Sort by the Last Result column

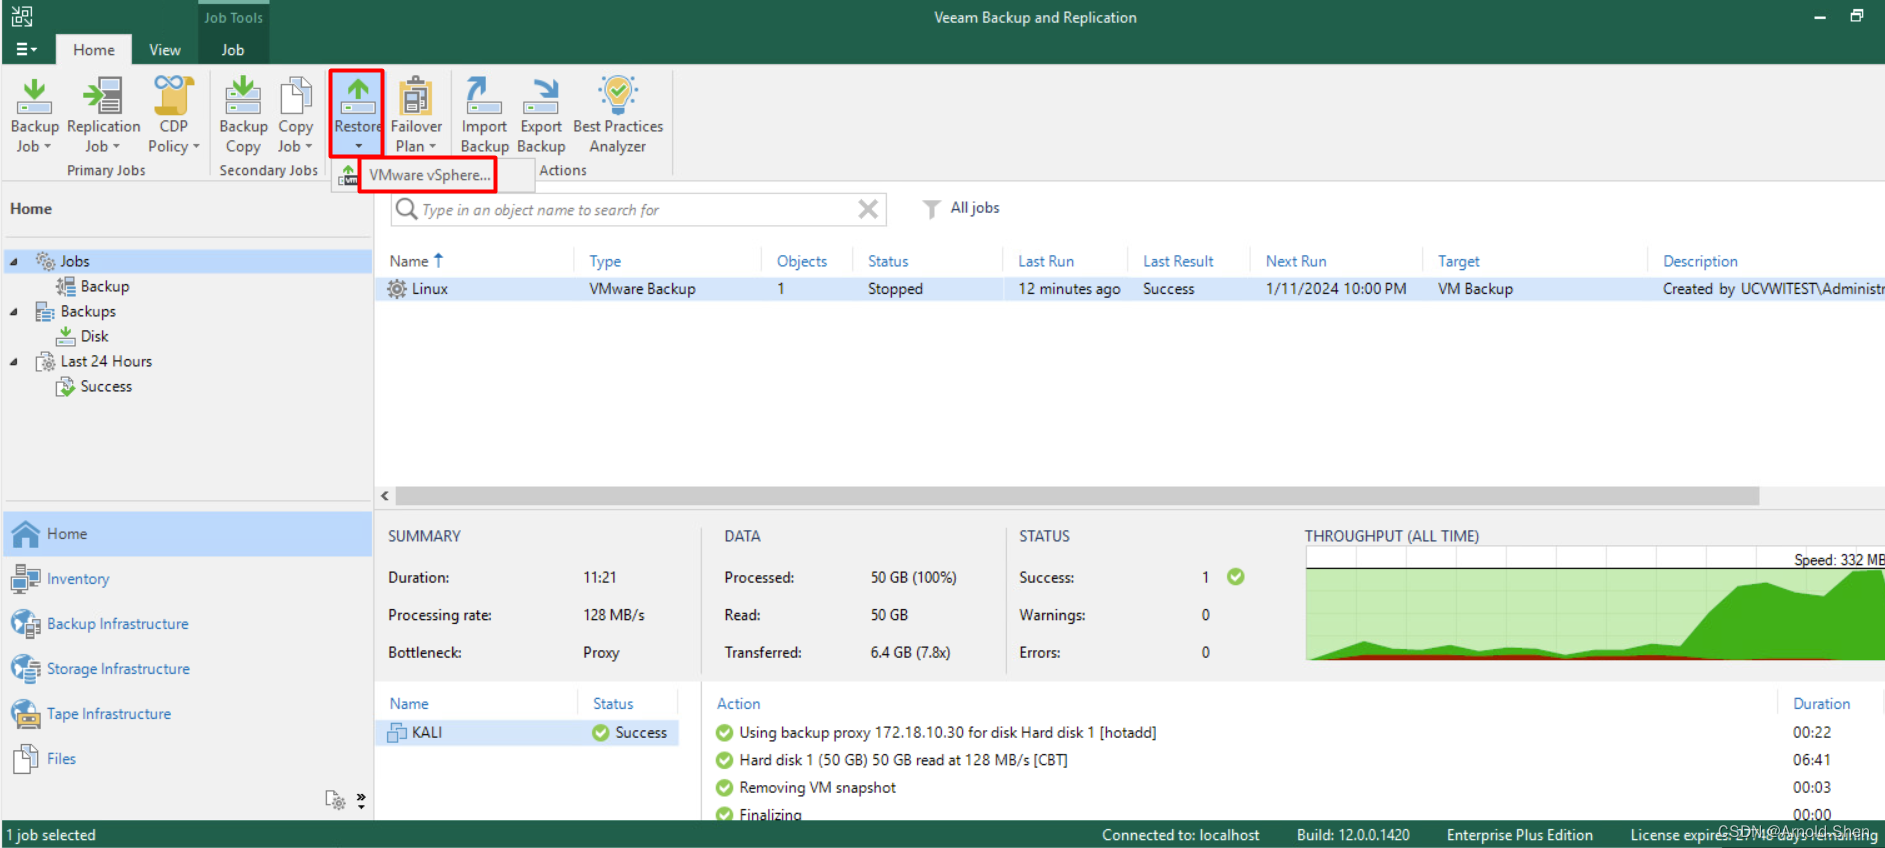(1178, 261)
